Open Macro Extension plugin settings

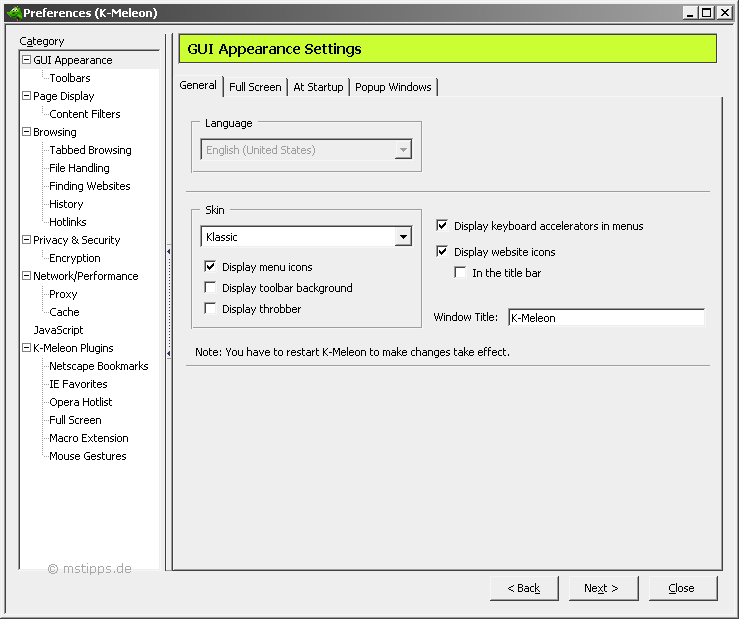89,438
